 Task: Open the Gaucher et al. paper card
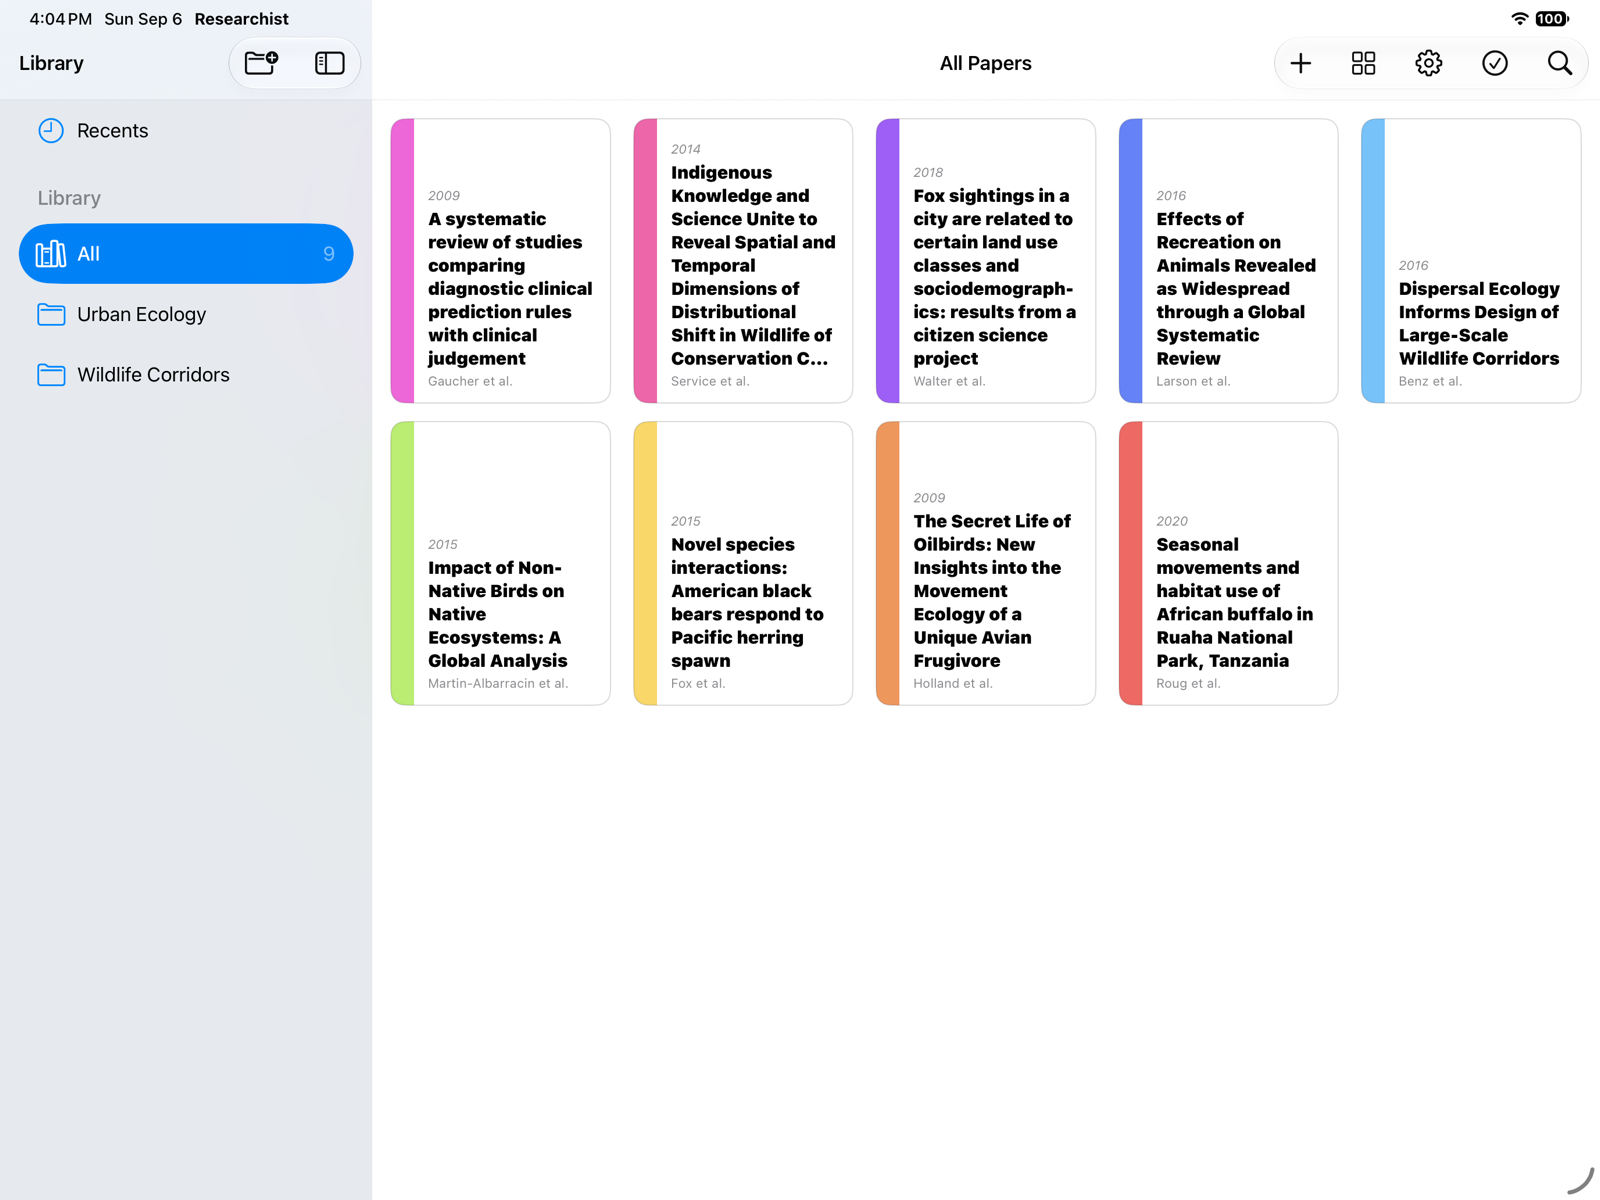tap(500, 261)
